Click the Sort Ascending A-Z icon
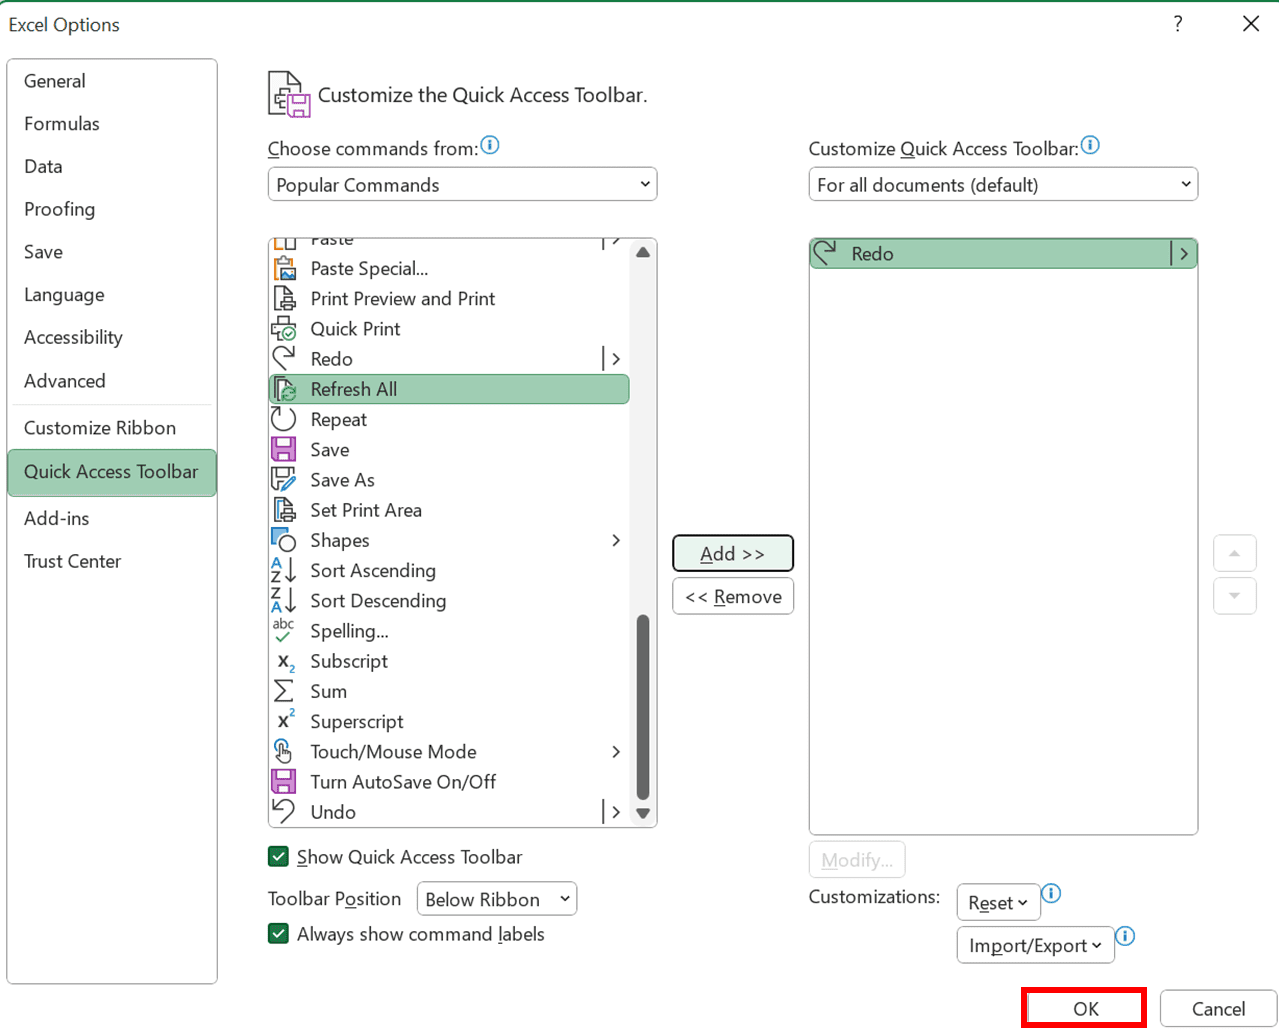Screen dimensions: 1279x1035 click(x=285, y=570)
